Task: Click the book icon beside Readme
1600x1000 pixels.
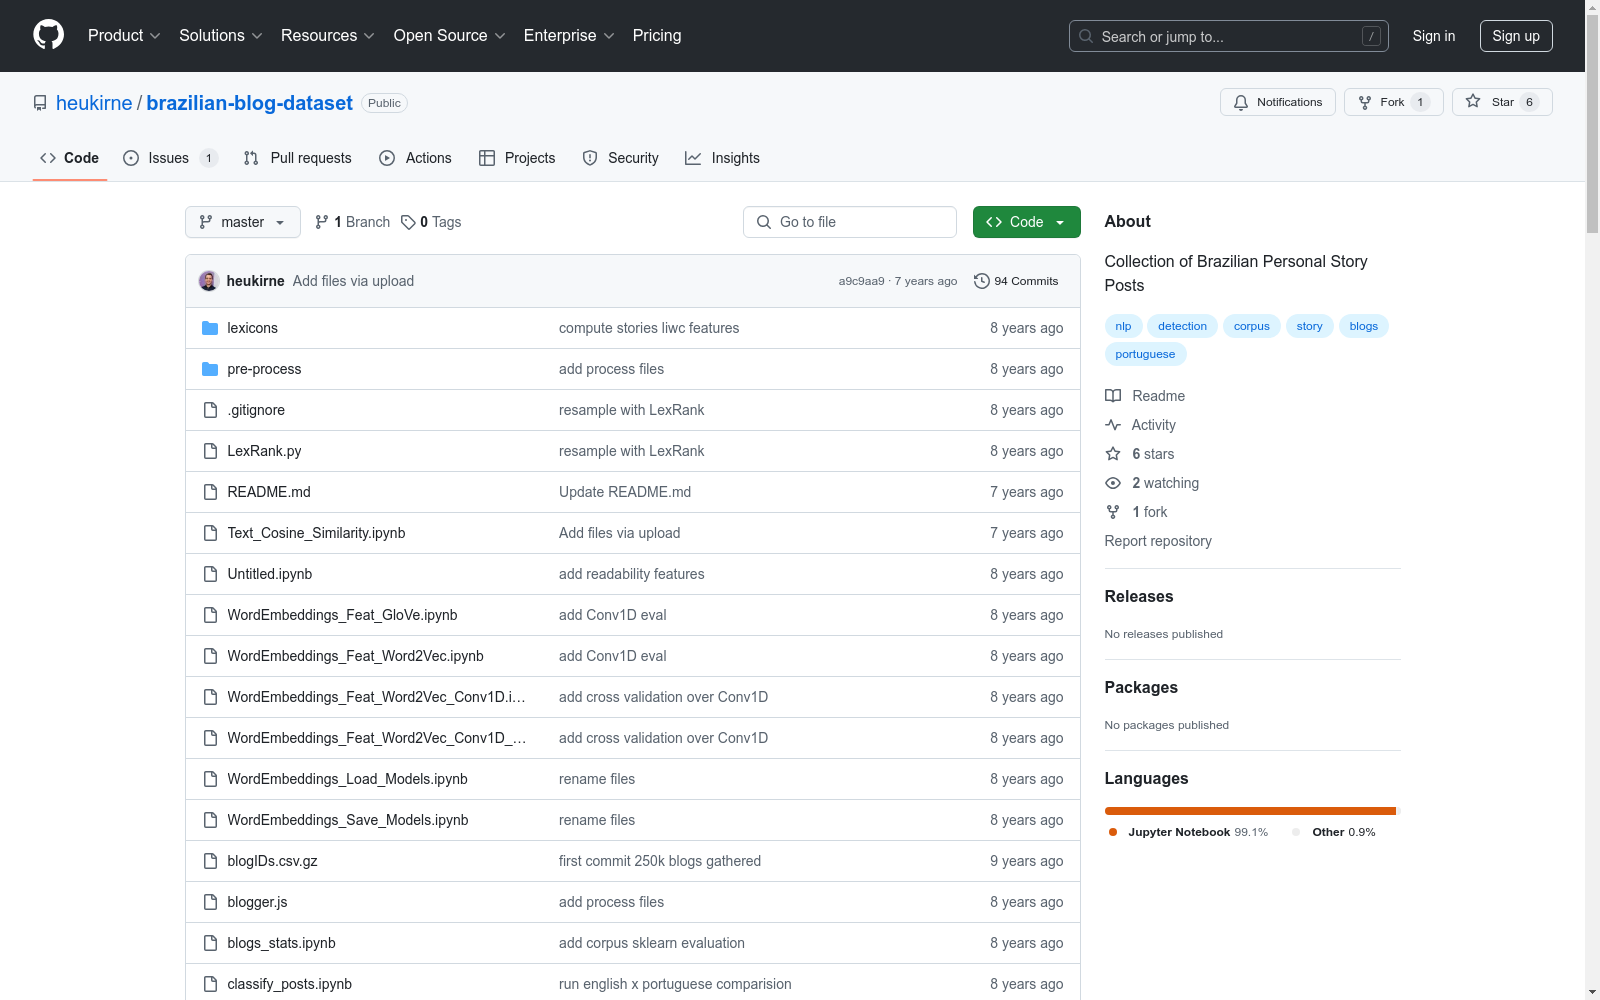Action: pyautogui.click(x=1113, y=396)
